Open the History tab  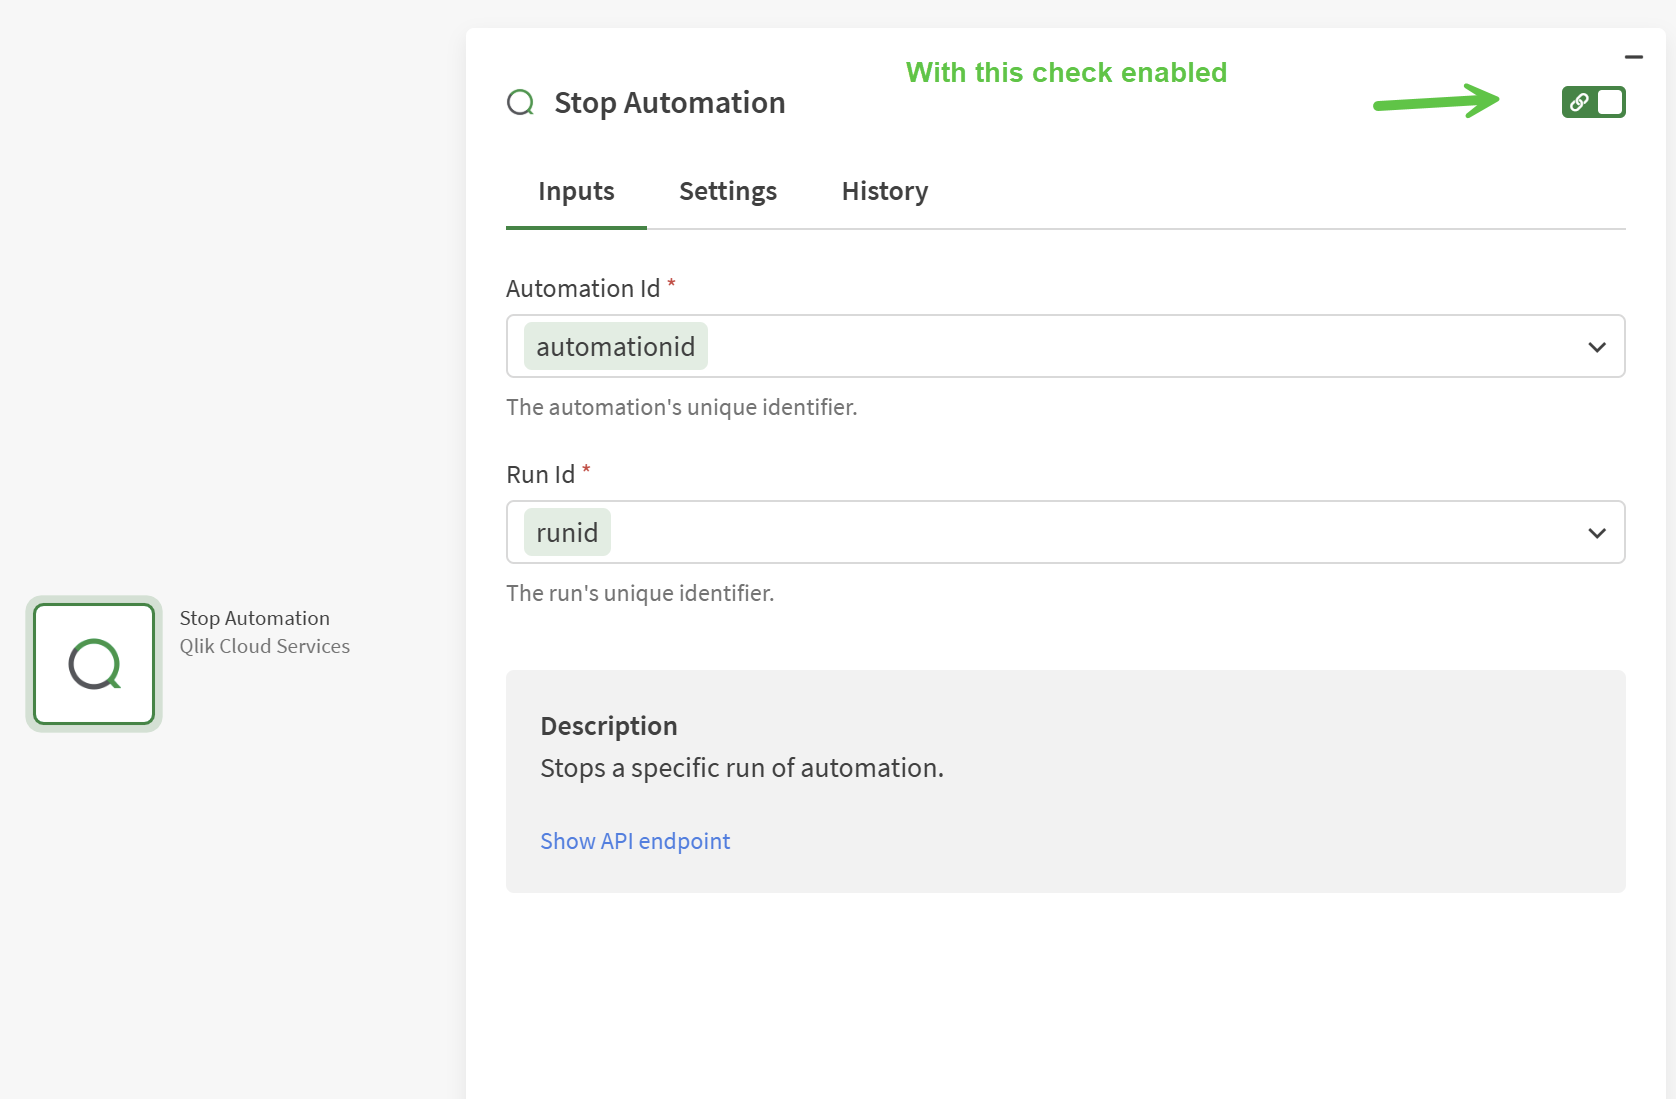883,191
